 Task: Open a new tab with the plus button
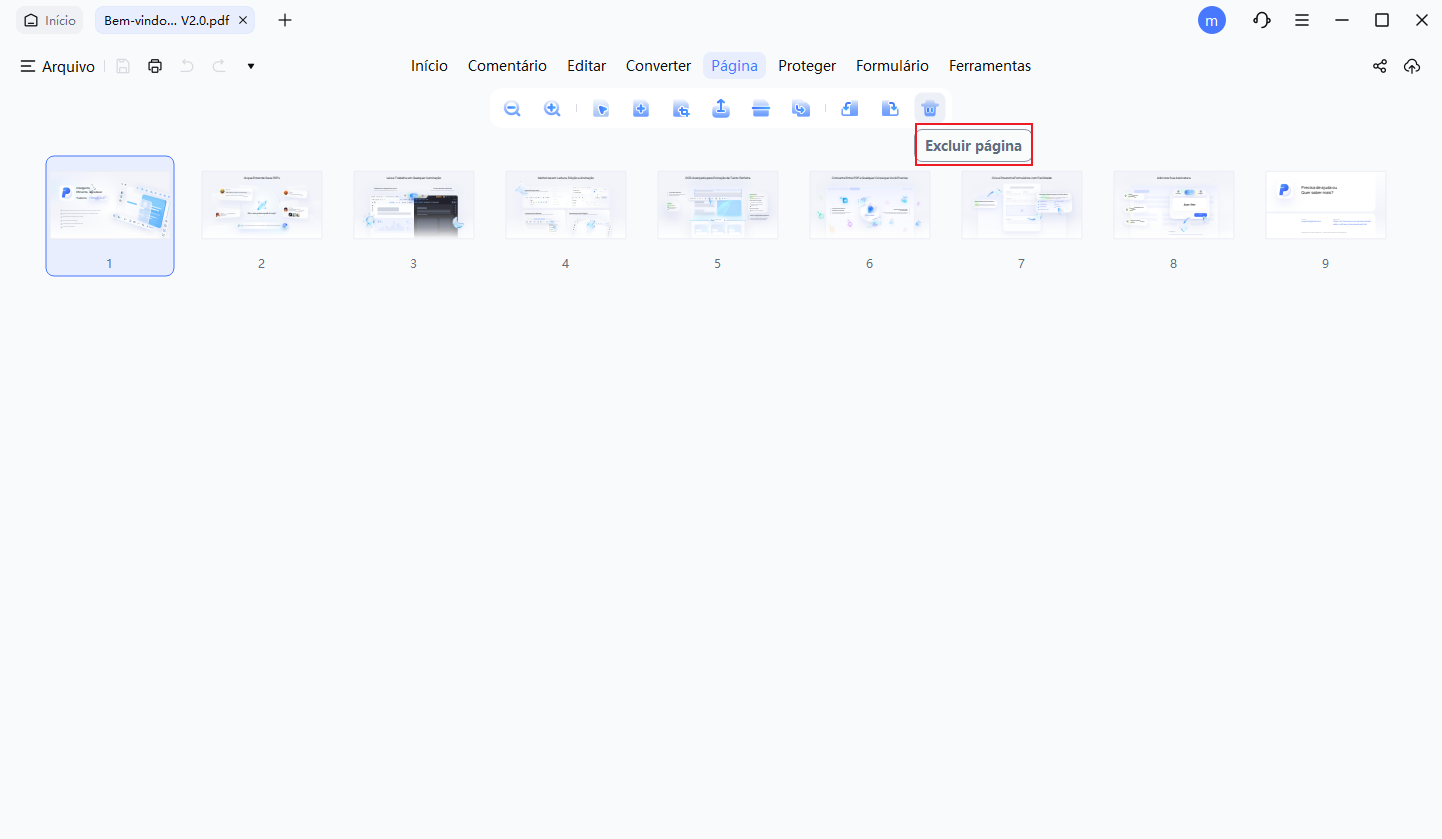click(284, 20)
